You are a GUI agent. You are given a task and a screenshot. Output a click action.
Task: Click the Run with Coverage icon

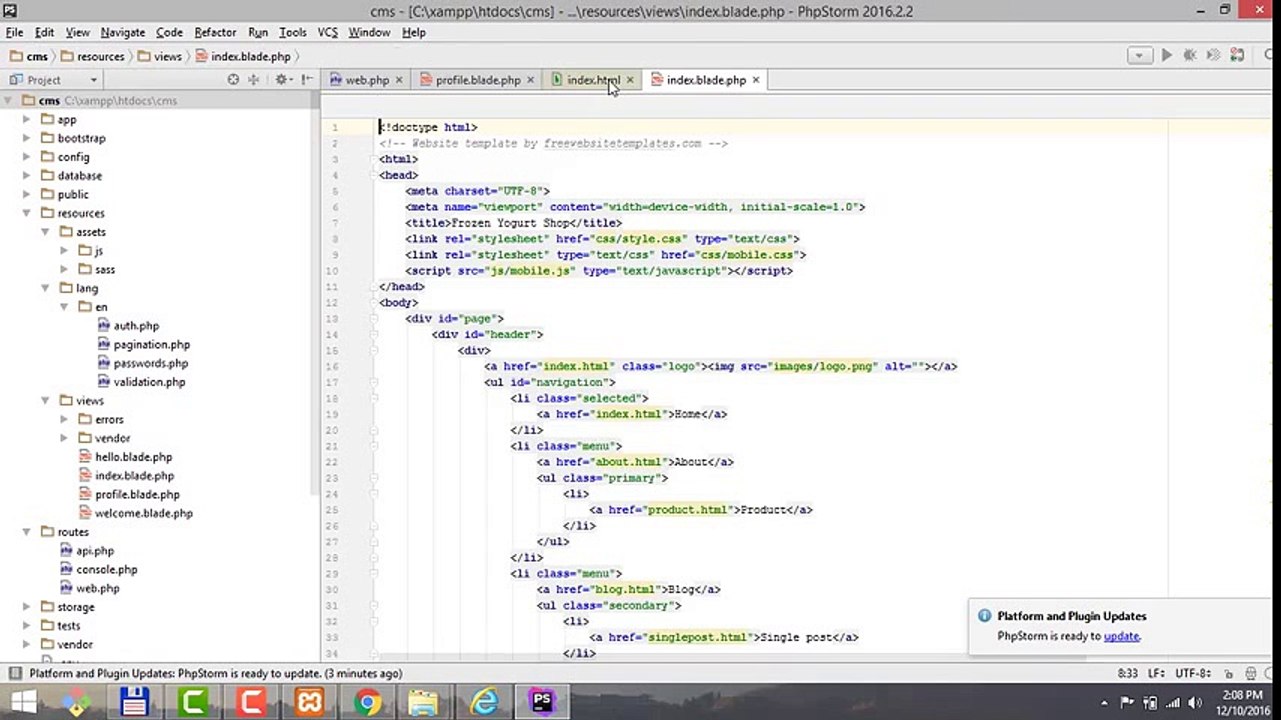click(1214, 56)
